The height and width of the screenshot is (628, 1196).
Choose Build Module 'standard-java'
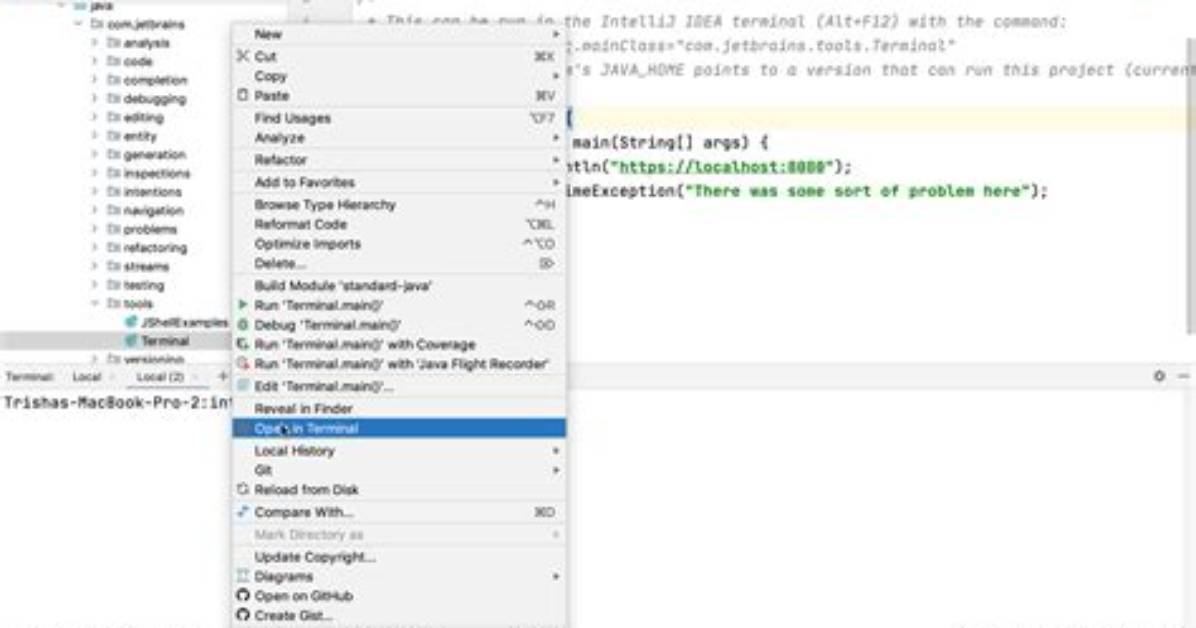399,285
